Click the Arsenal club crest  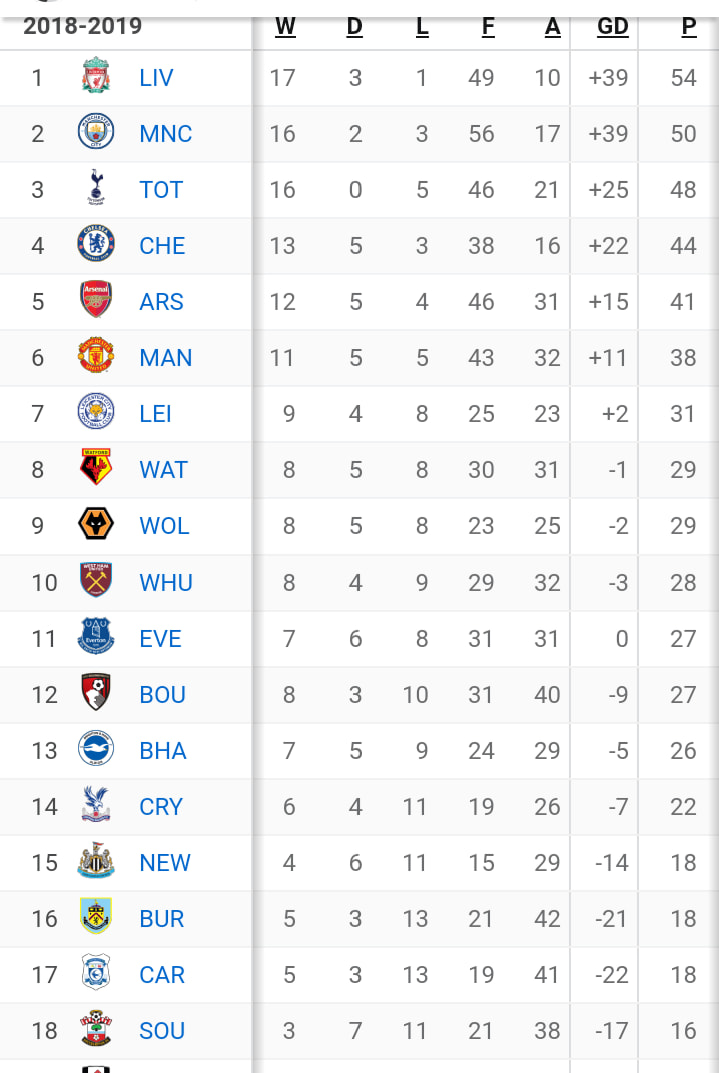click(x=96, y=299)
